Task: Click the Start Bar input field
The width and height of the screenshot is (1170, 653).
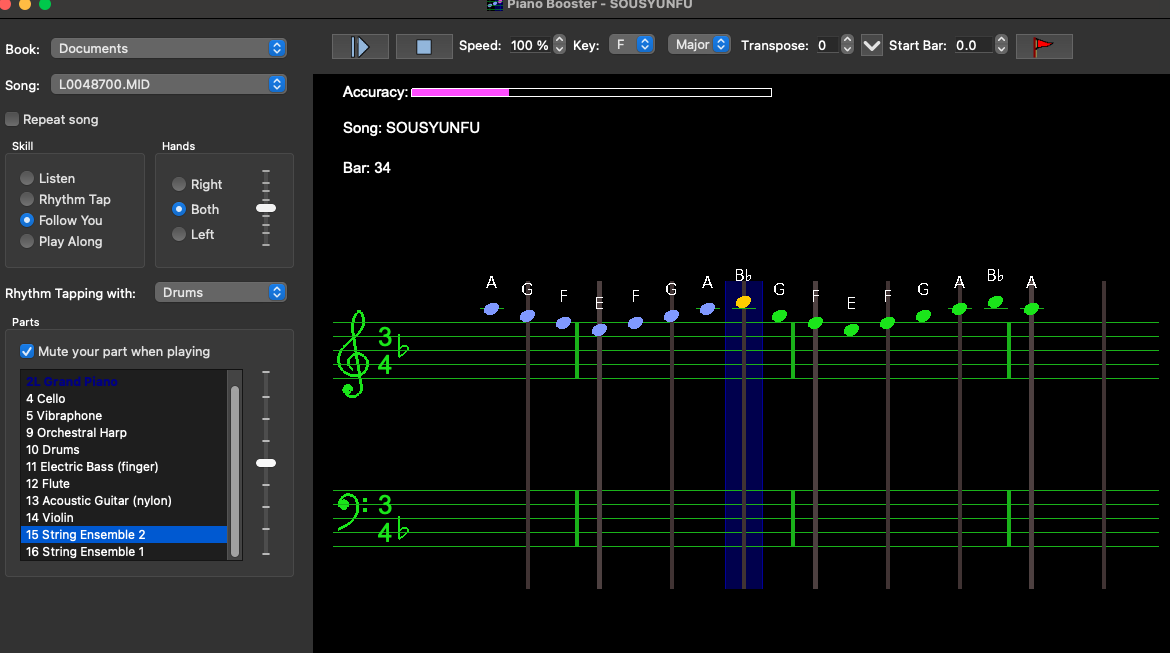Action: click(x=973, y=46)
